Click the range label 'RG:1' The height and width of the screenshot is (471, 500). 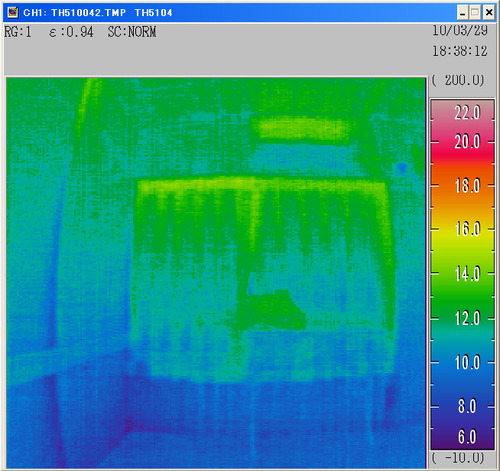[x=18, y=32]
